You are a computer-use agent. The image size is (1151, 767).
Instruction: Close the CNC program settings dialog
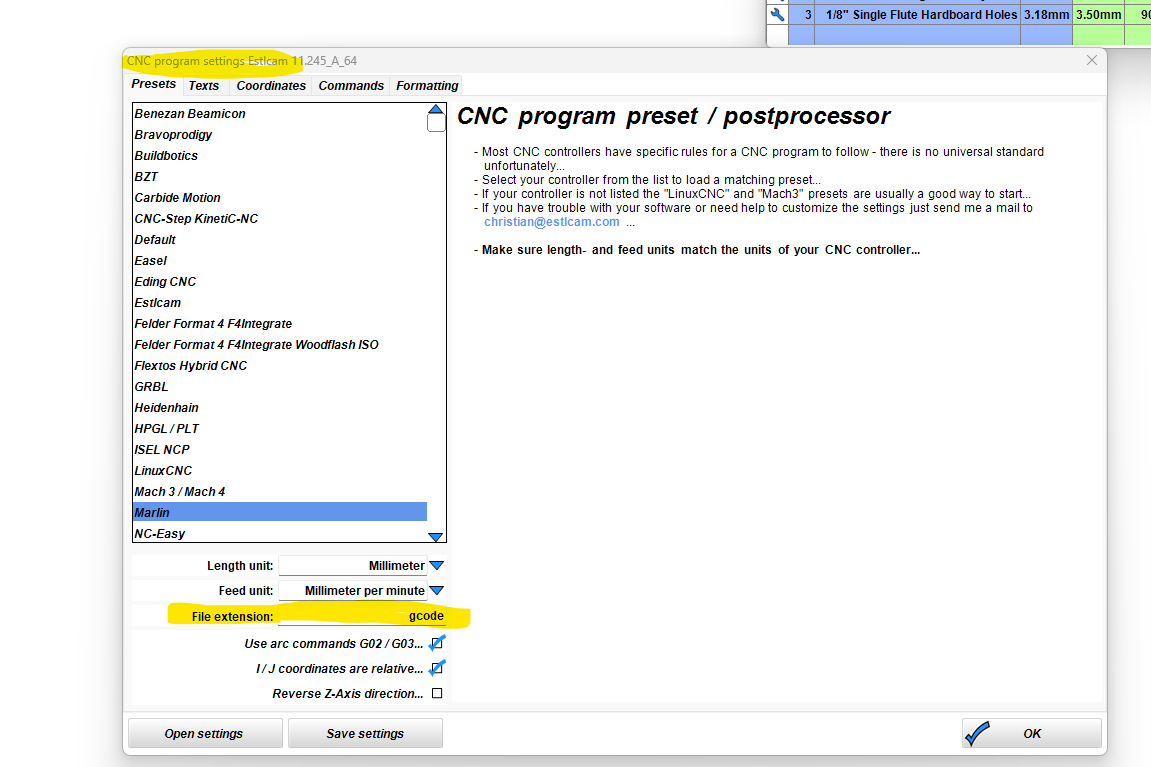point(1091,60)
